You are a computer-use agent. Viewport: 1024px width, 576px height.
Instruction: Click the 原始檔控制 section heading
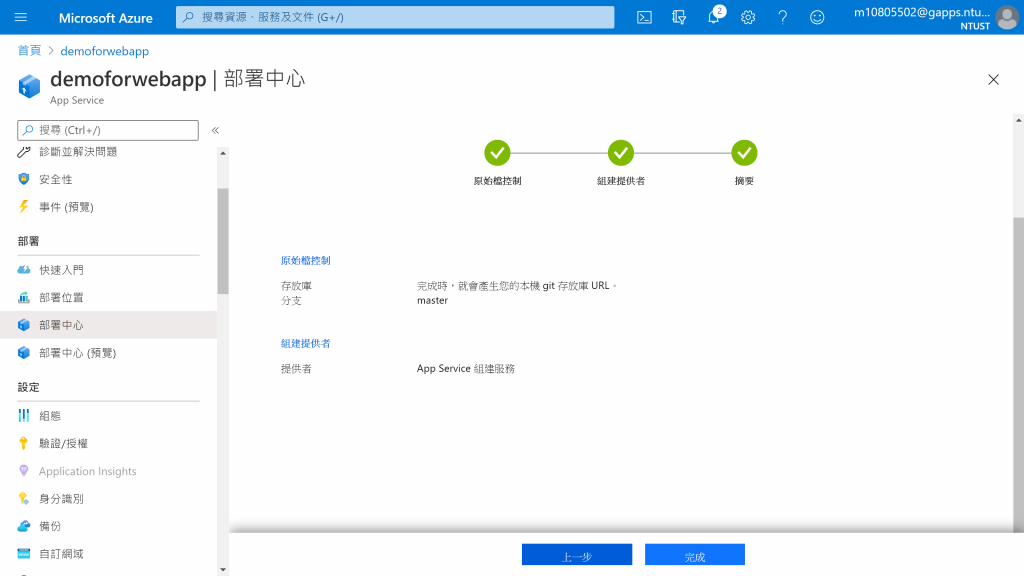pyautogui.click(x=306, y=260)
